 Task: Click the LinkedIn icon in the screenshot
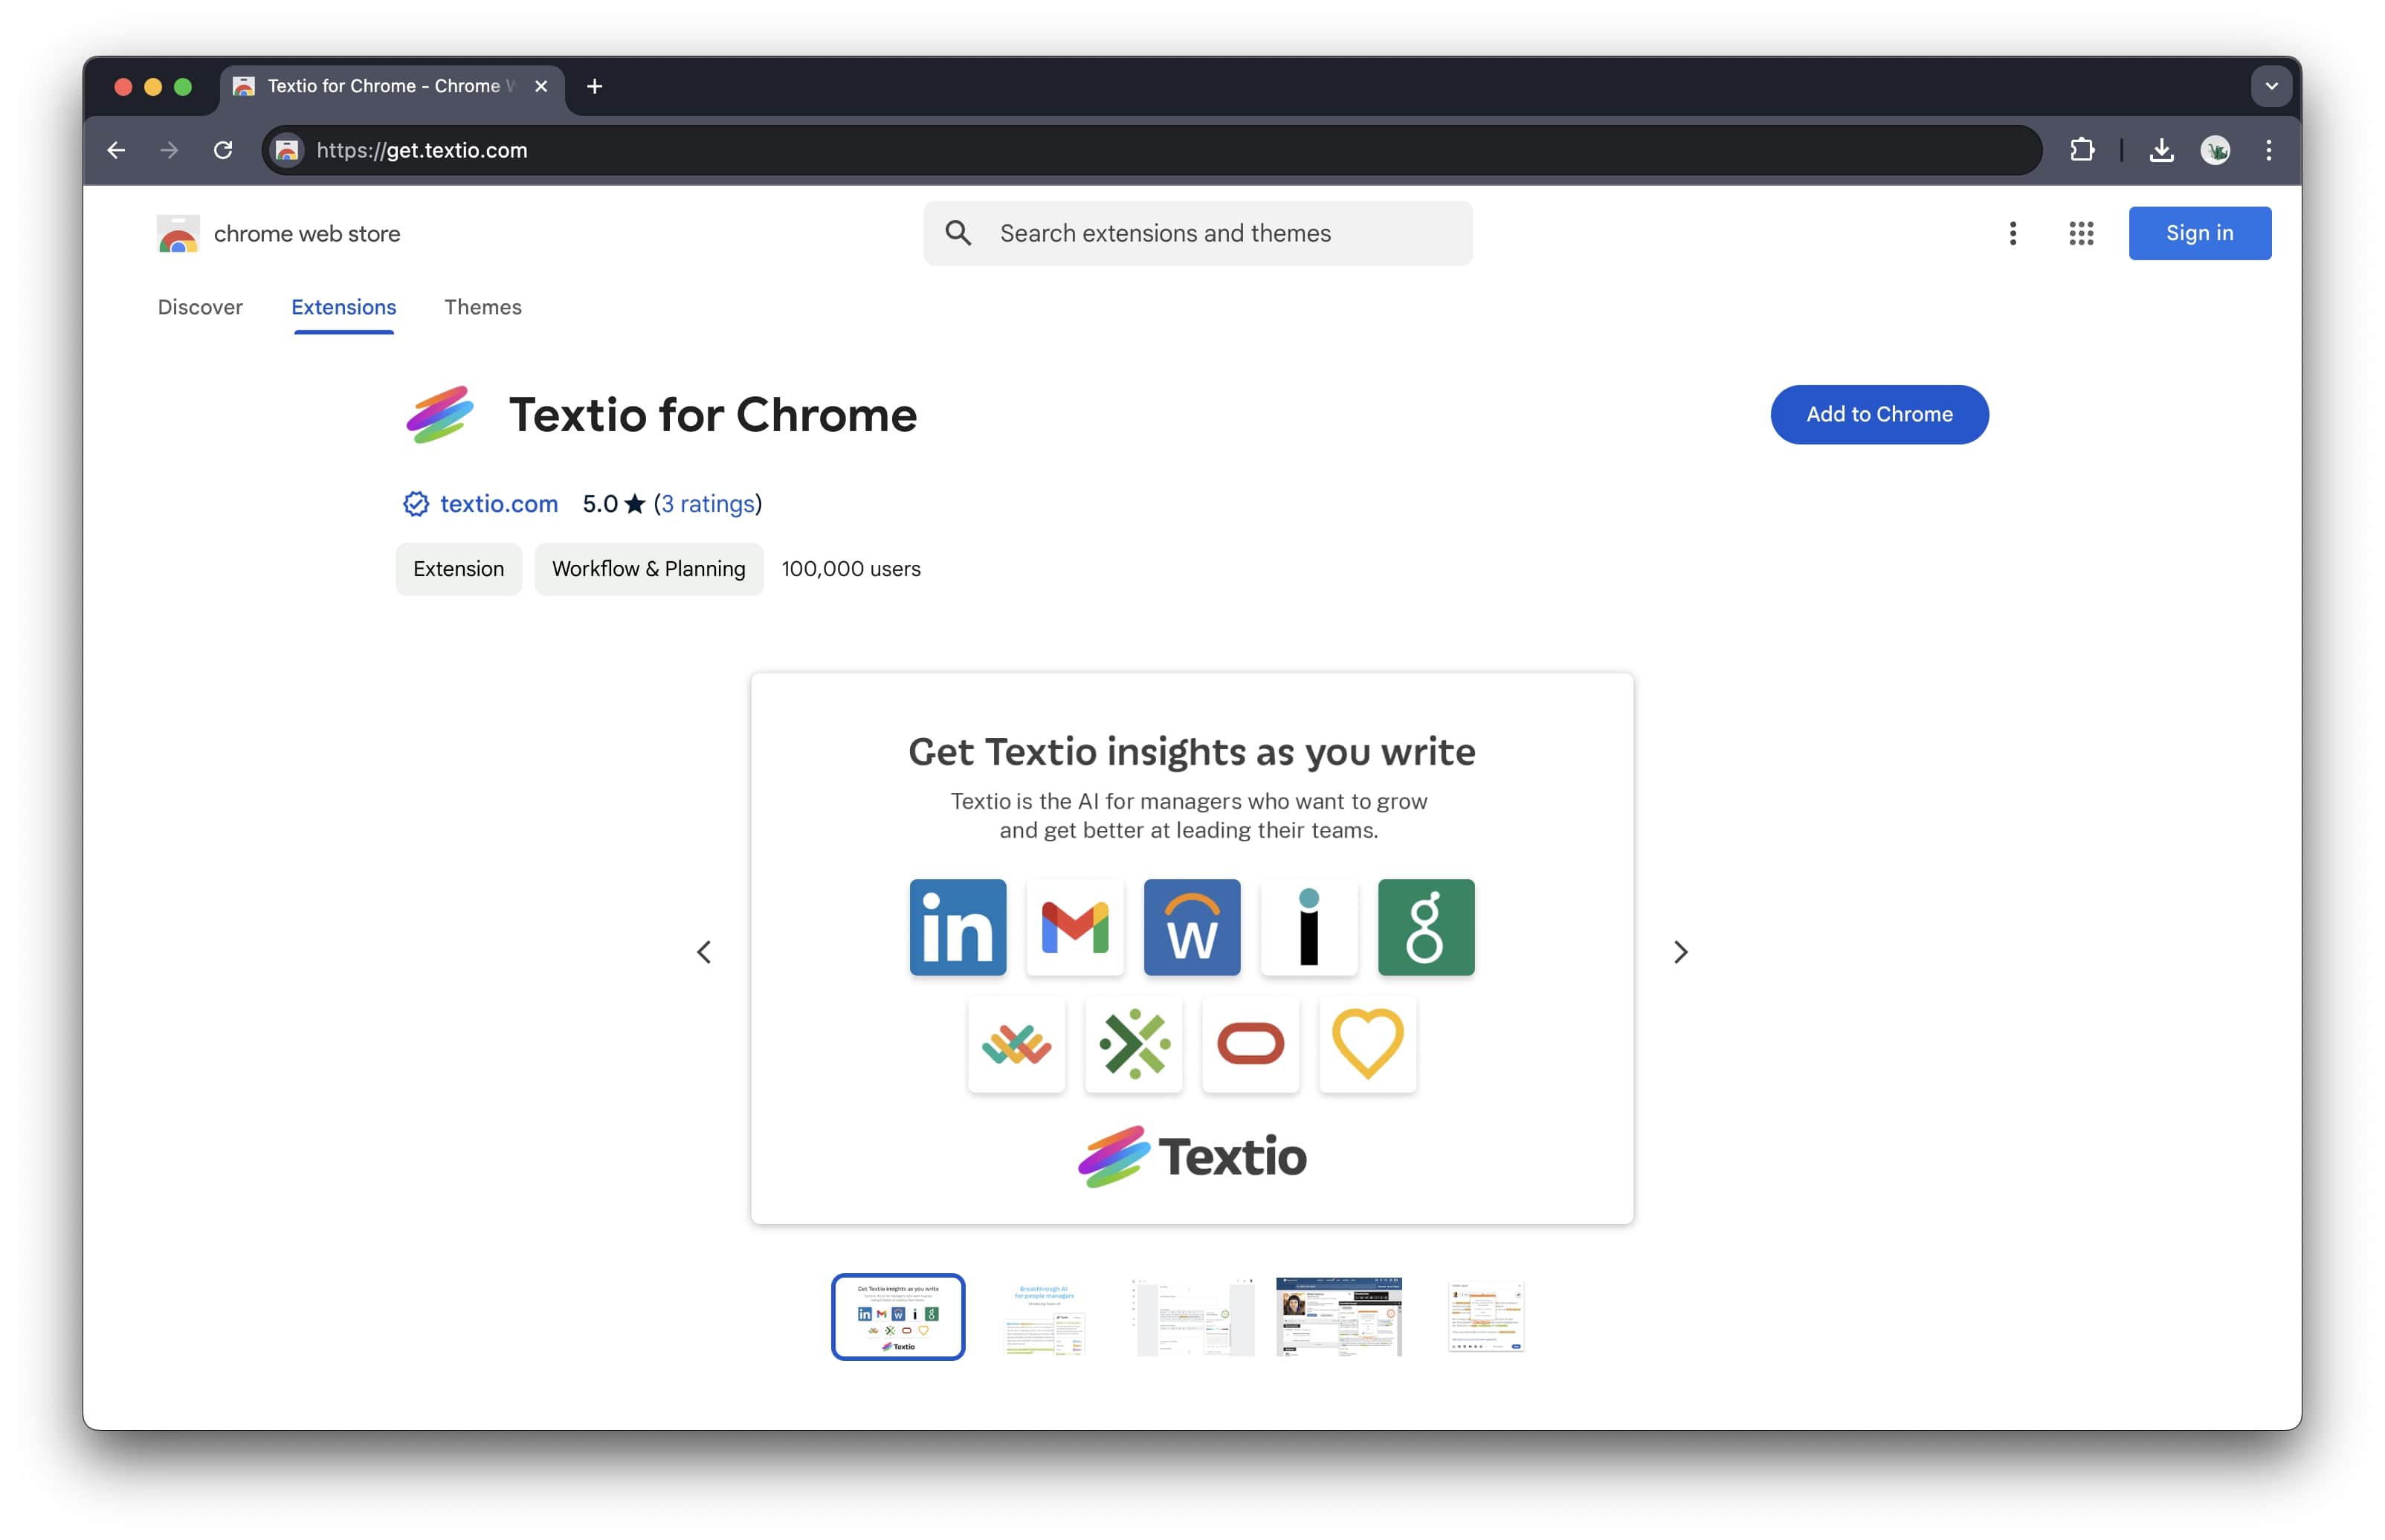(957, 927)
